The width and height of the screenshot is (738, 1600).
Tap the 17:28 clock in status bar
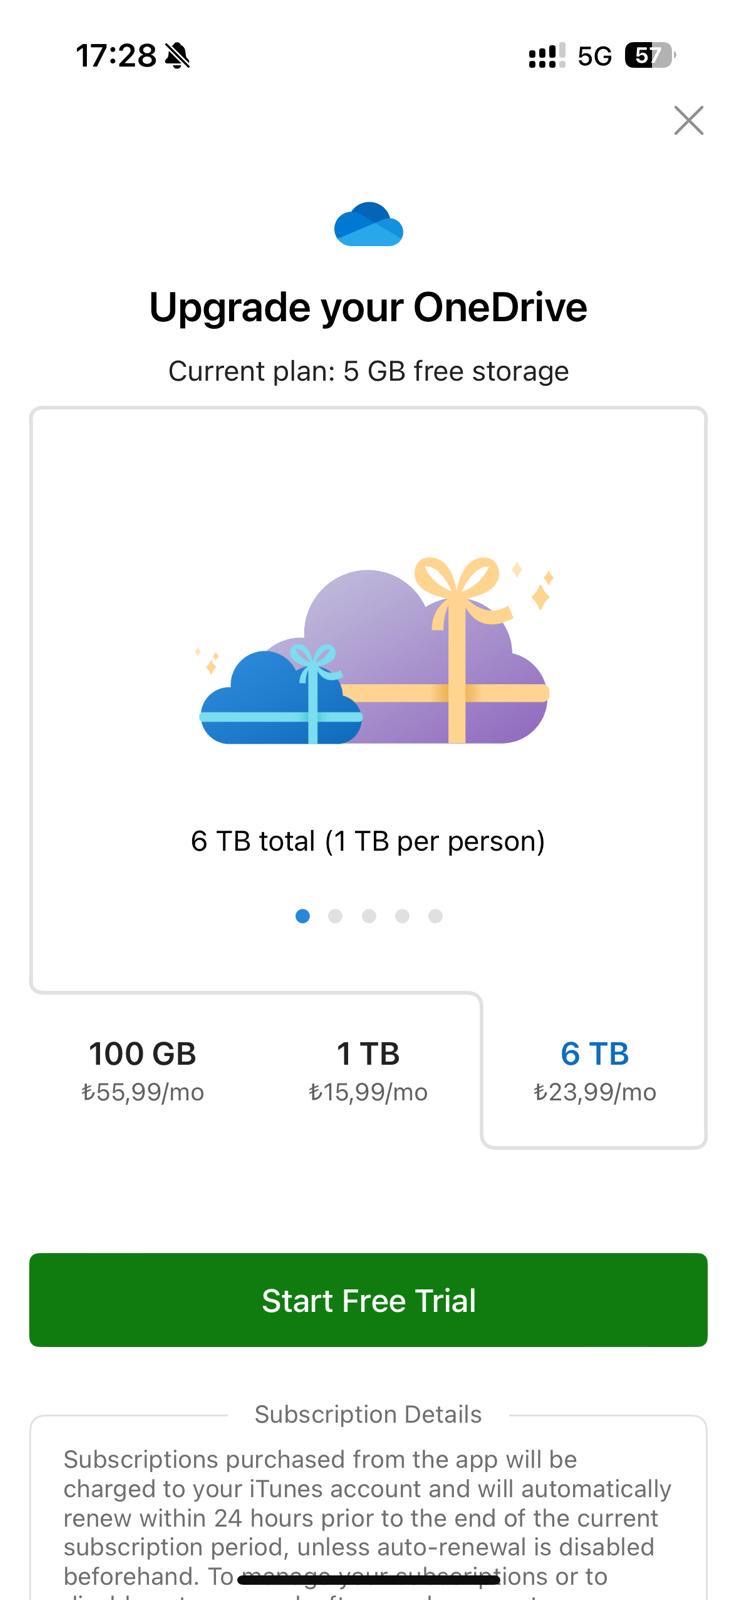tap(116, 56)
